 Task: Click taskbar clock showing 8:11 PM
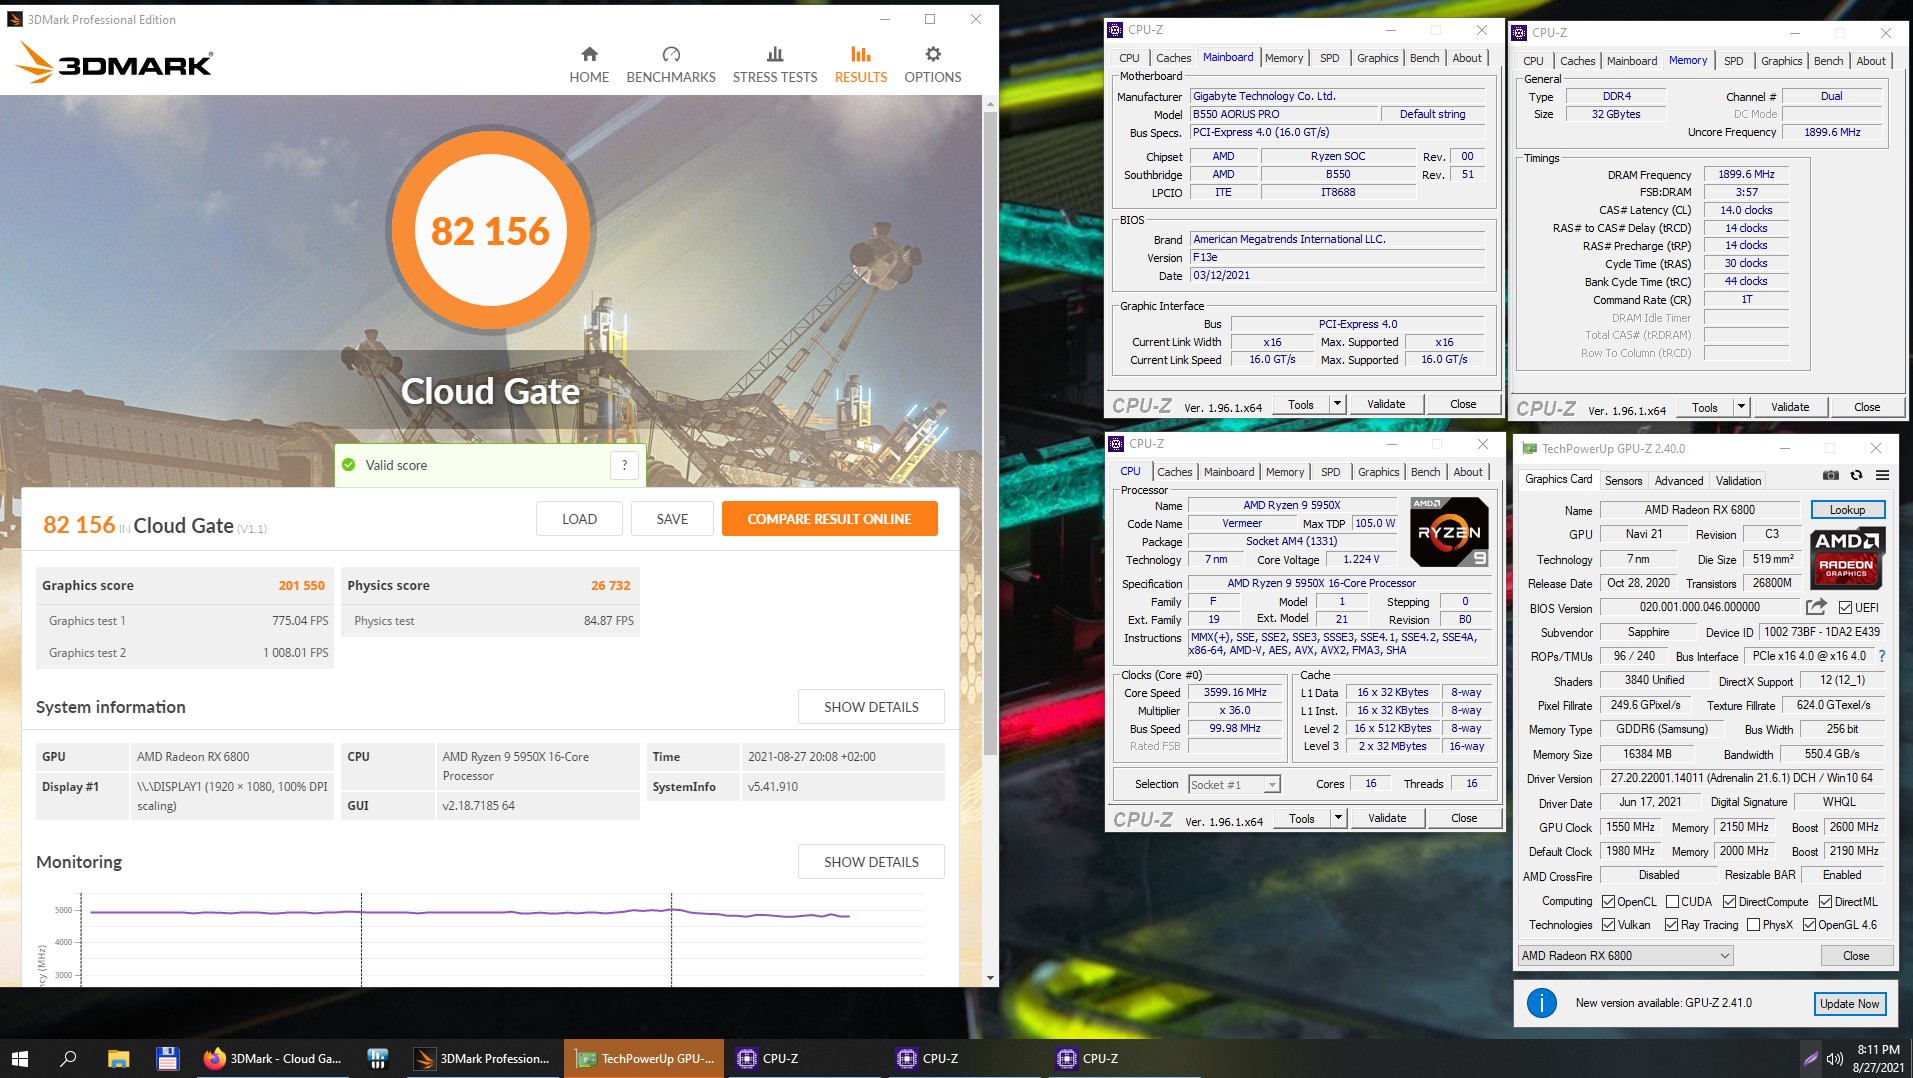click(1878, 1058)
